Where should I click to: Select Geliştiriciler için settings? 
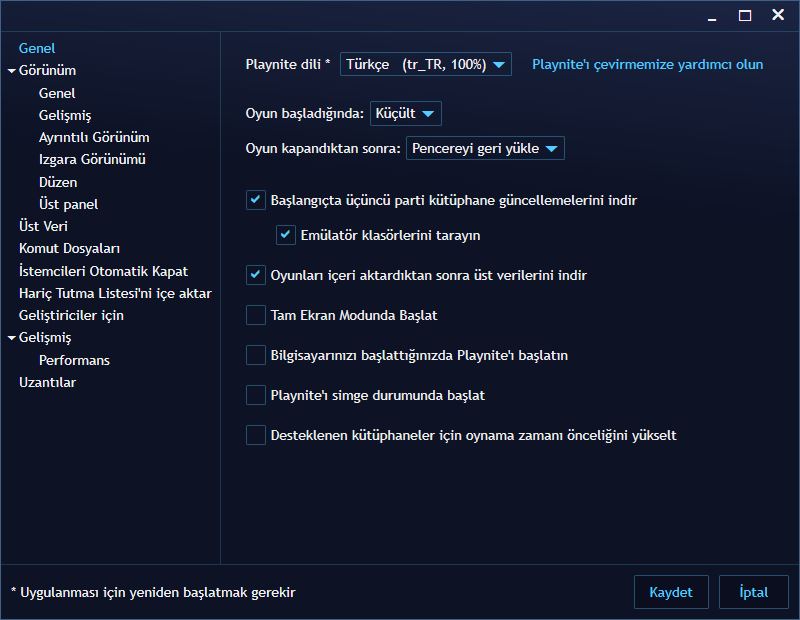(71, 315)
